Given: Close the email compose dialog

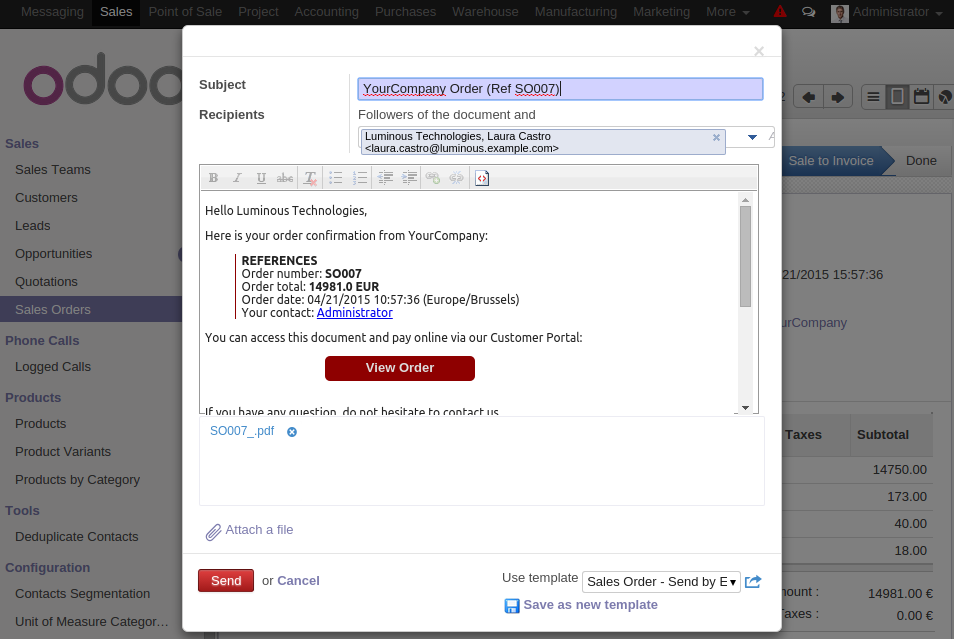Looking at the screenshot, I should pos(759,51).
